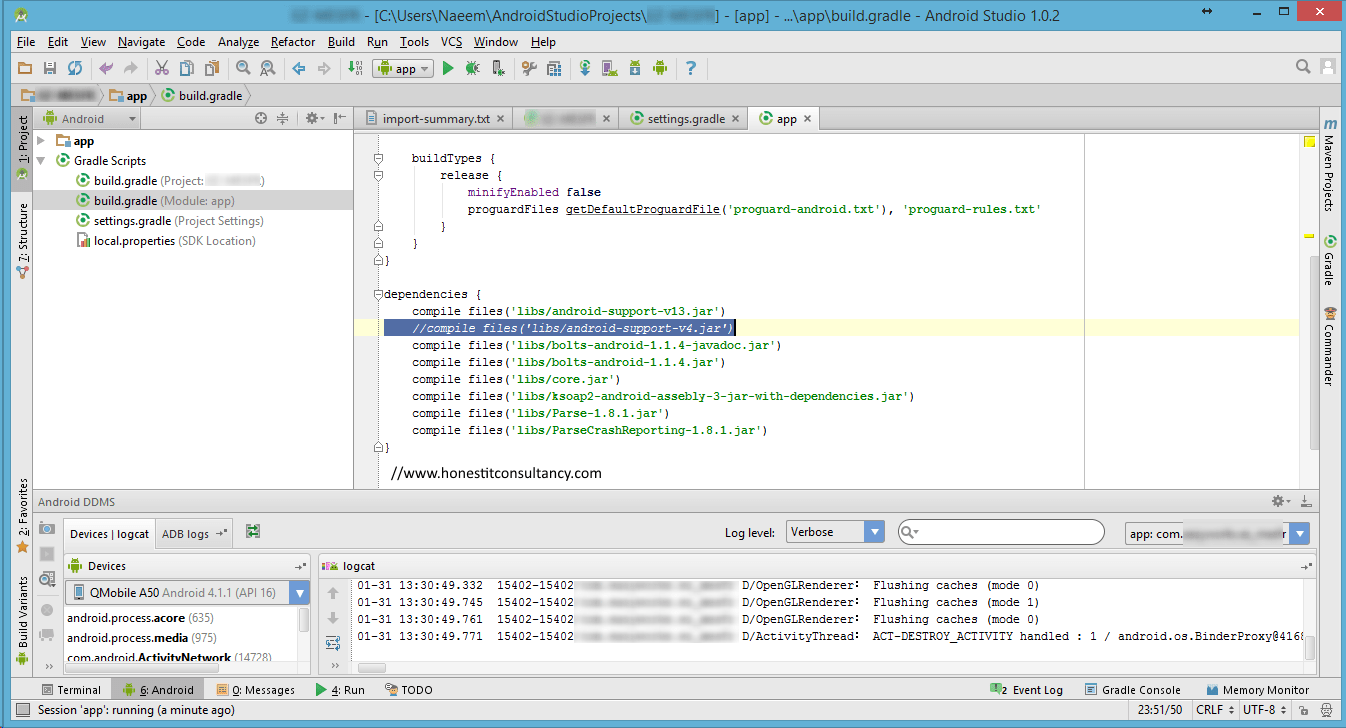
Task: Run the app with green play button
Action: coord(448,68)
